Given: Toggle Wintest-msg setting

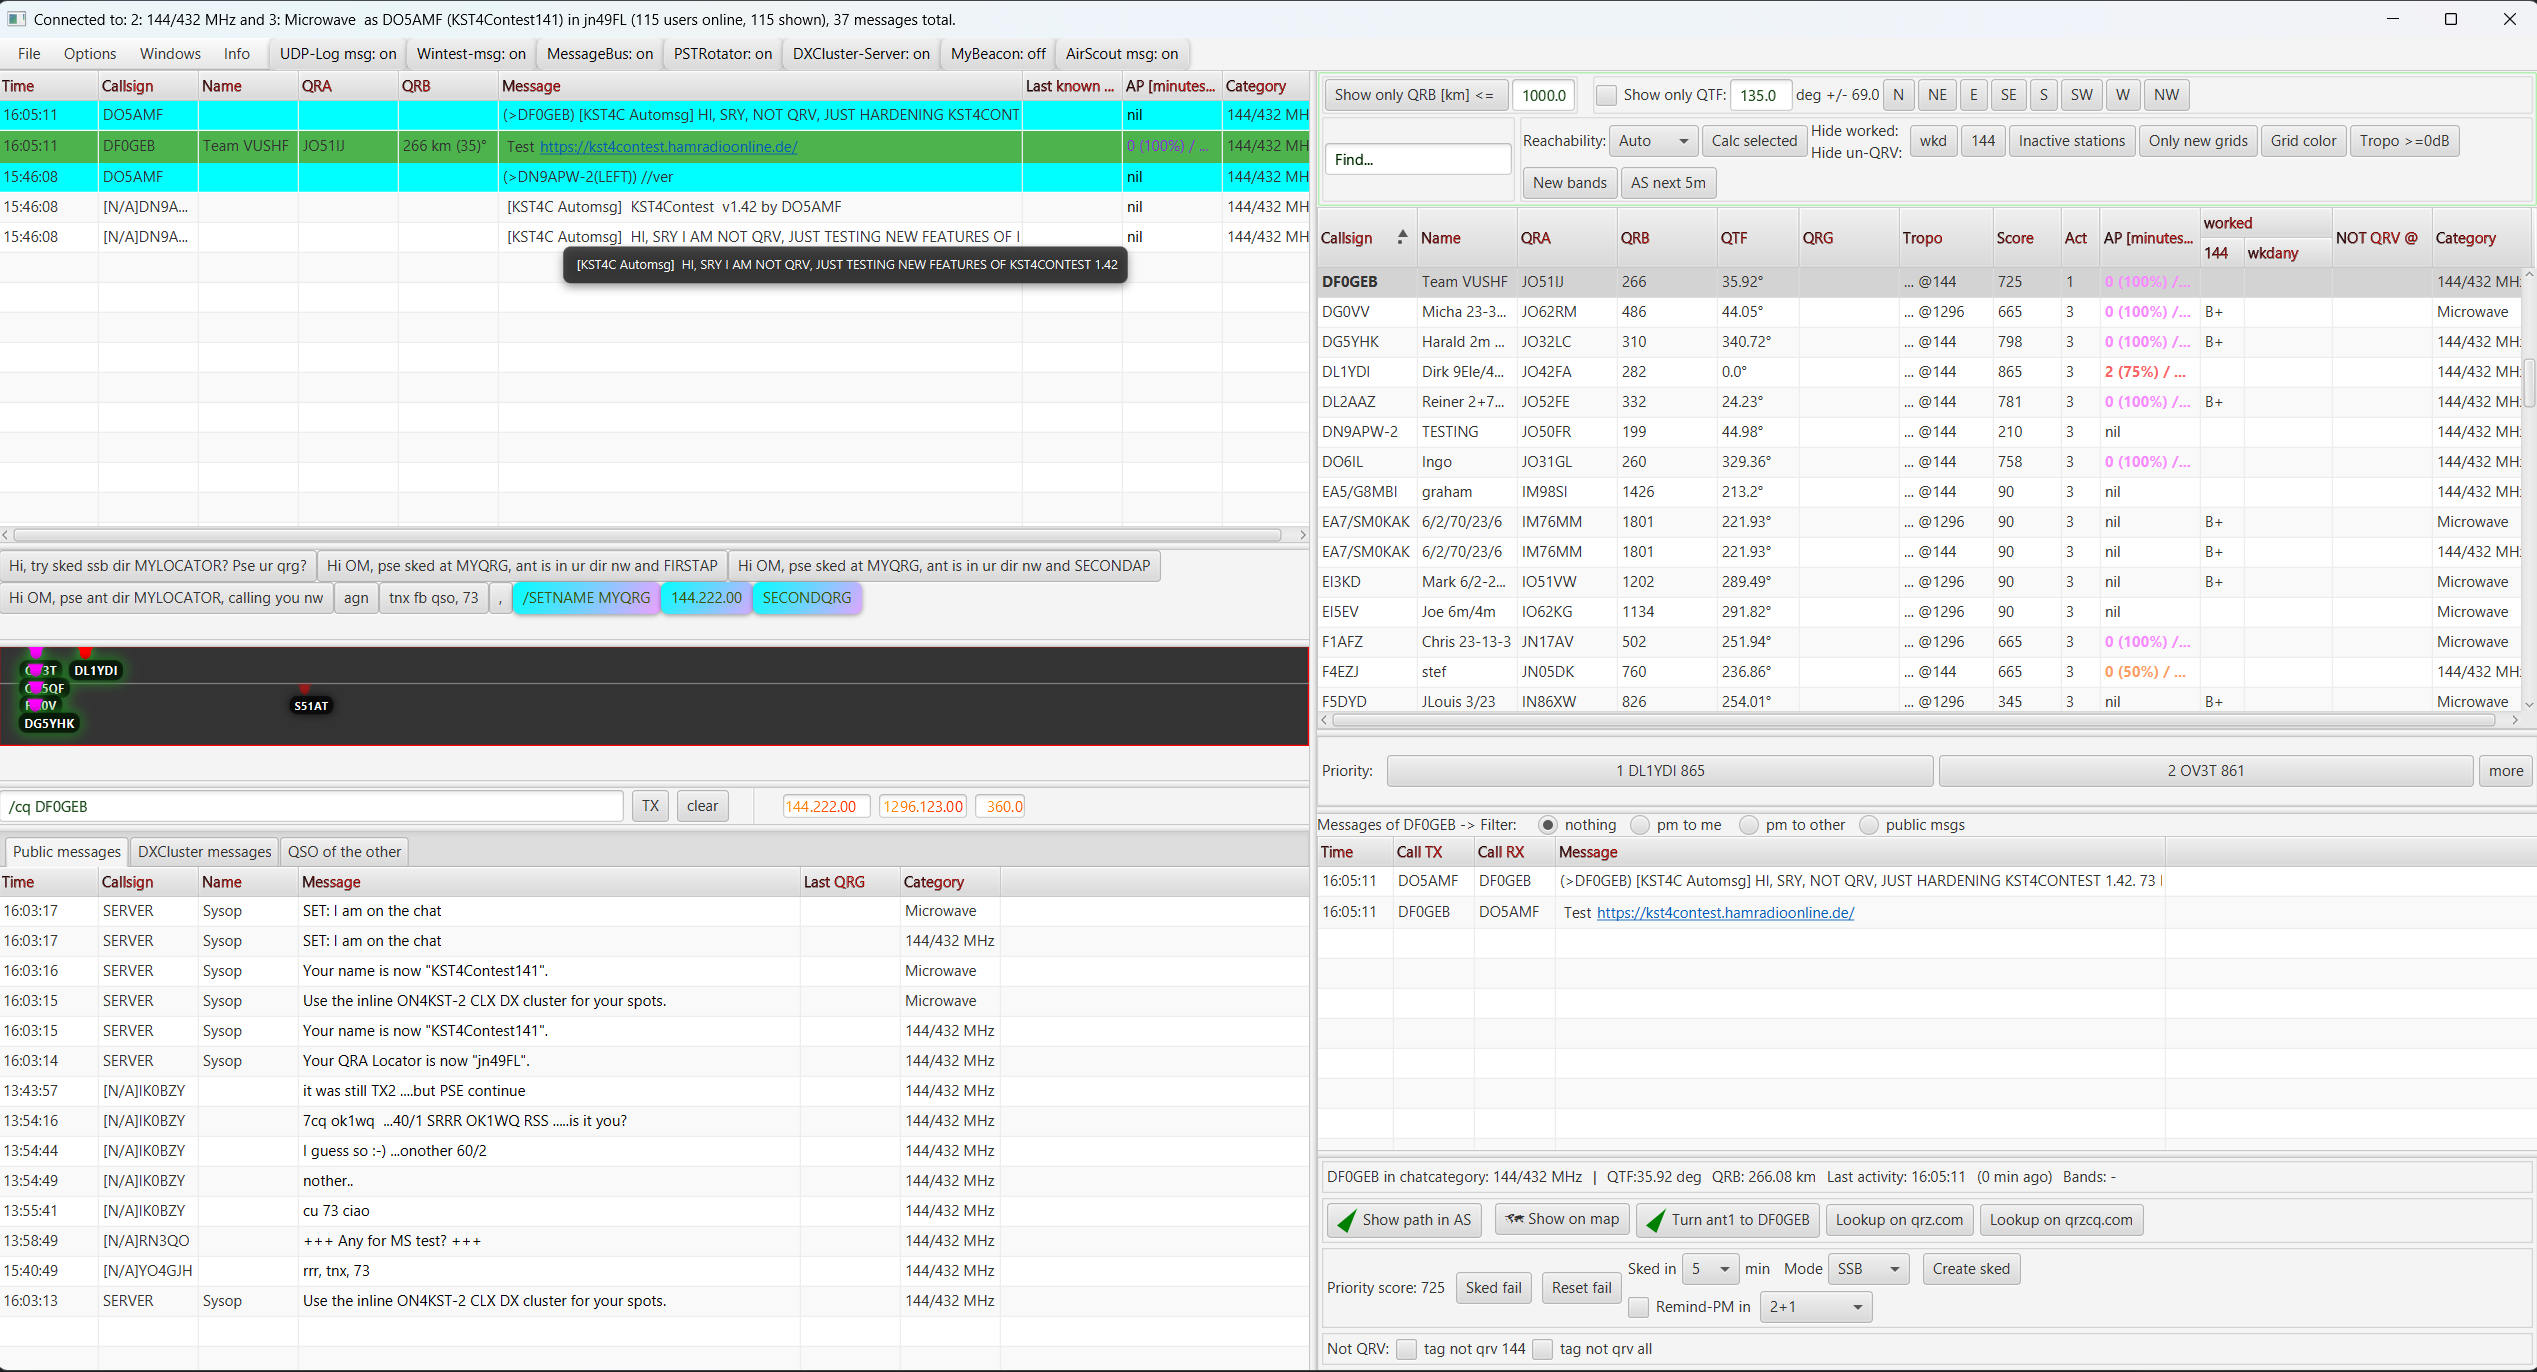Looking at the screenshot, I should click(x=471, y=54).
